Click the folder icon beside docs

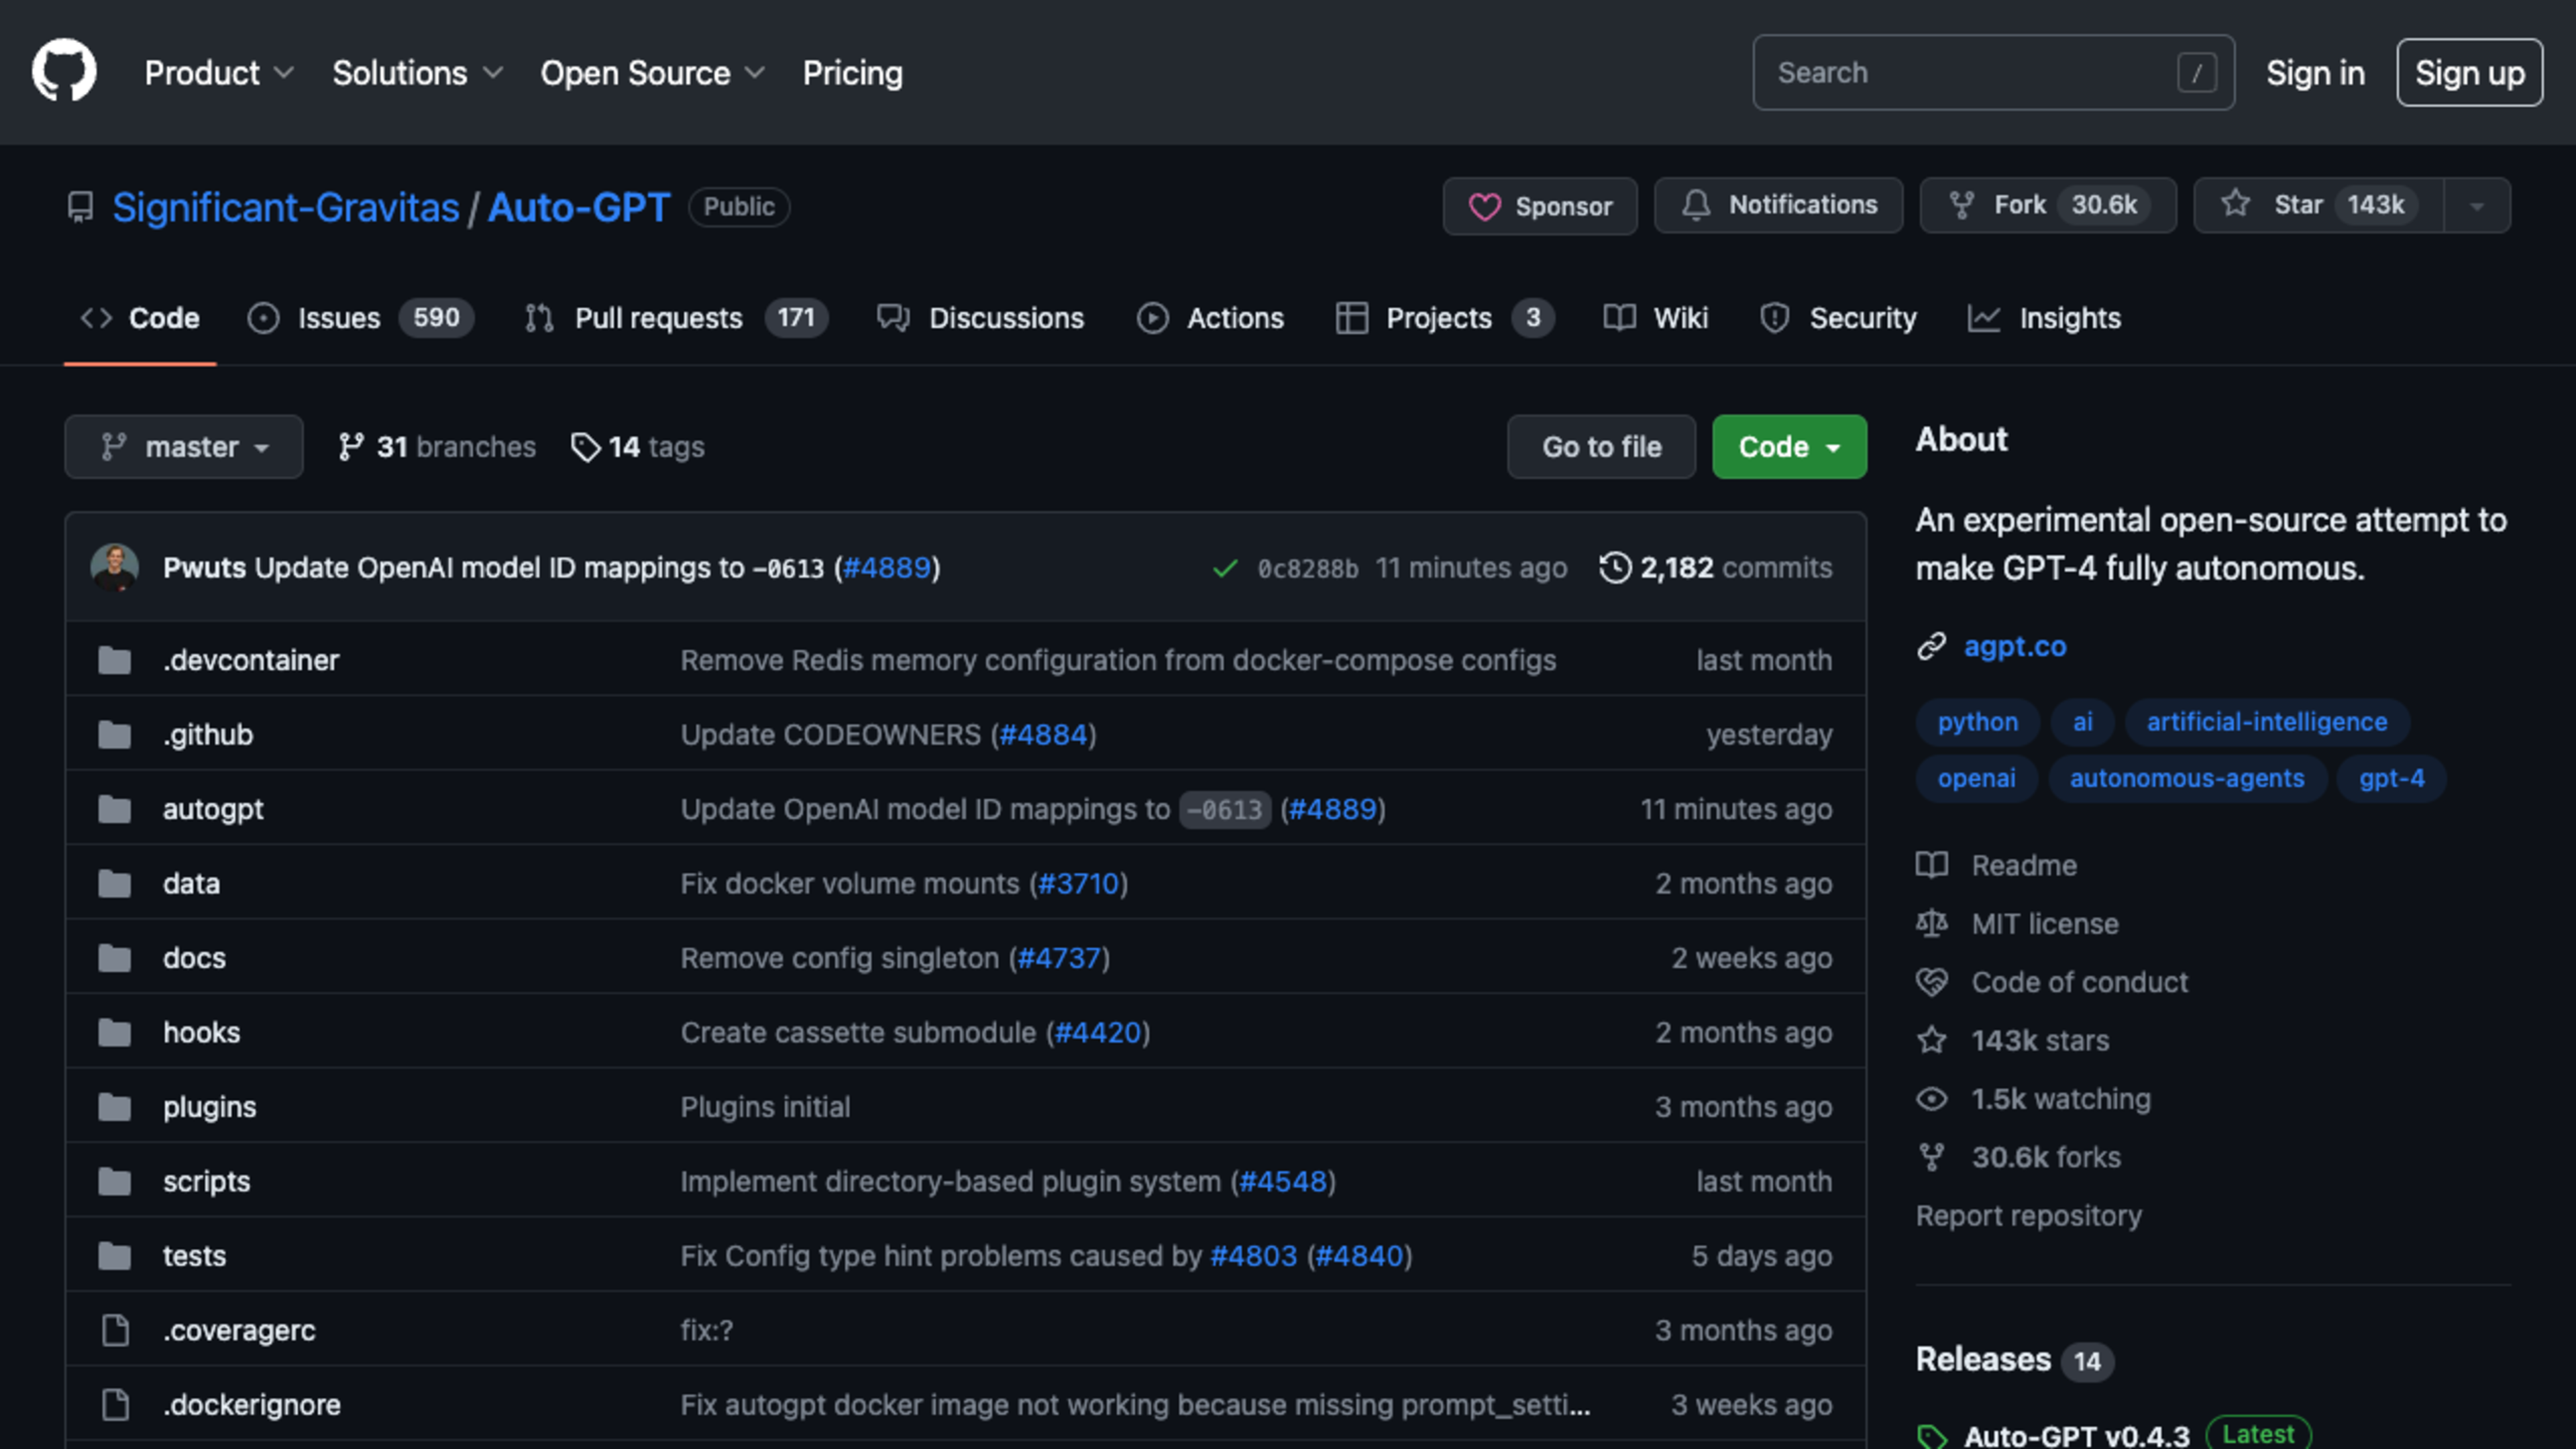tap(115, 958)
